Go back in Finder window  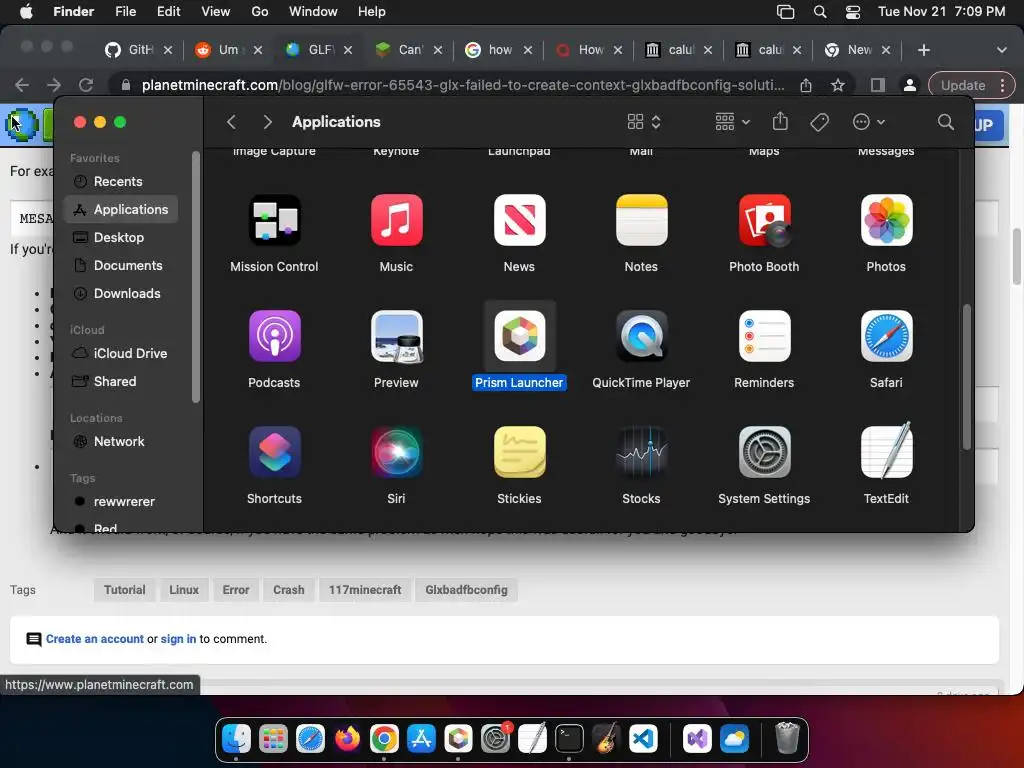[x=231, y=122]
